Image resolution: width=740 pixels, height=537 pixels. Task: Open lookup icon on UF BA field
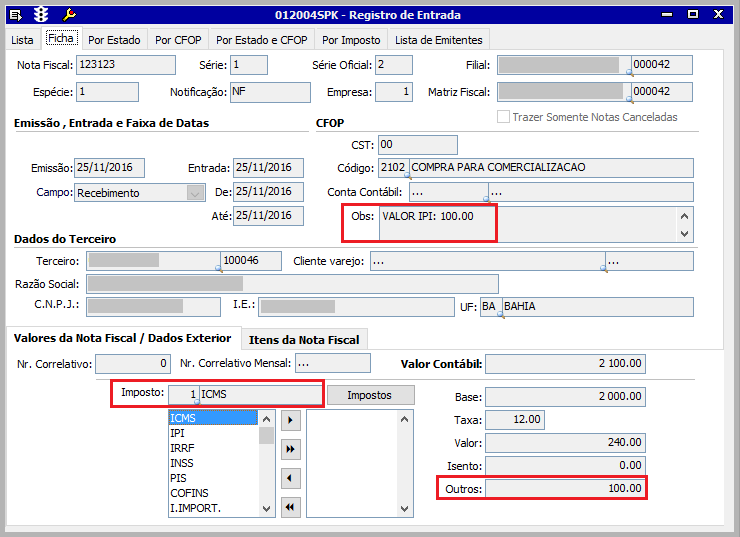tap(501, 314)
